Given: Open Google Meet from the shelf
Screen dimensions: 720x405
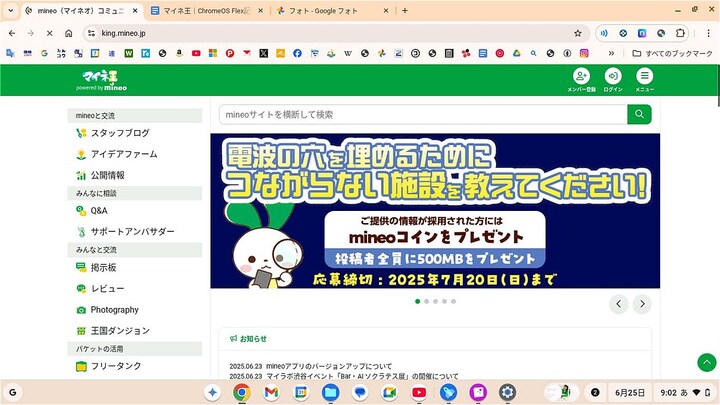Looking at the screenshot, I should [x=389, y=393].
